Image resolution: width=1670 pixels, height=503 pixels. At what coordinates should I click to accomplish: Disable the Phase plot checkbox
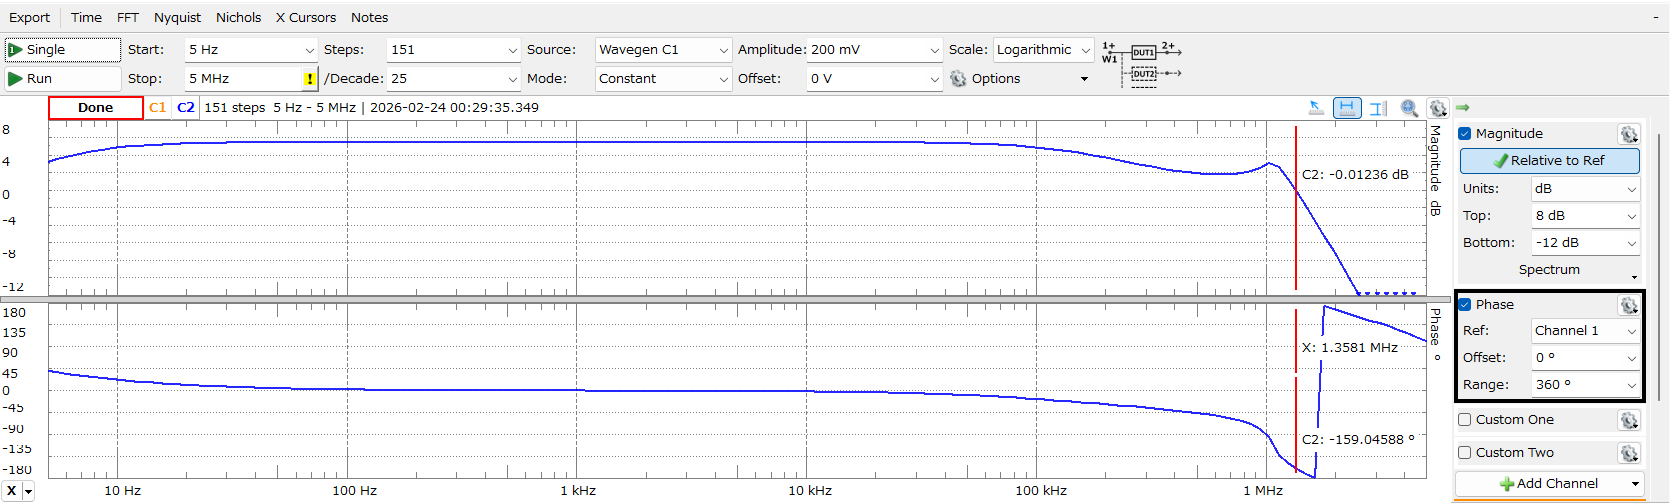coord(1465,305)
